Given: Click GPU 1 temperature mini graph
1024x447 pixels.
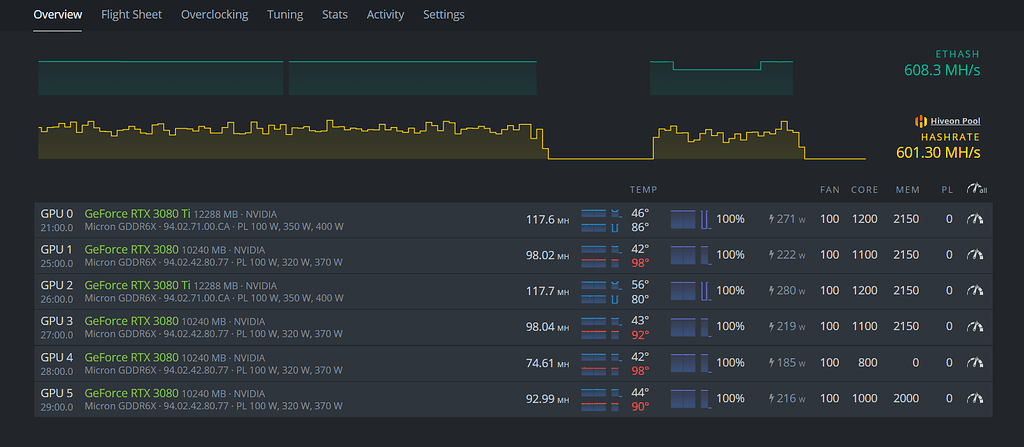Looking at the screenshot, I should 600,256.
